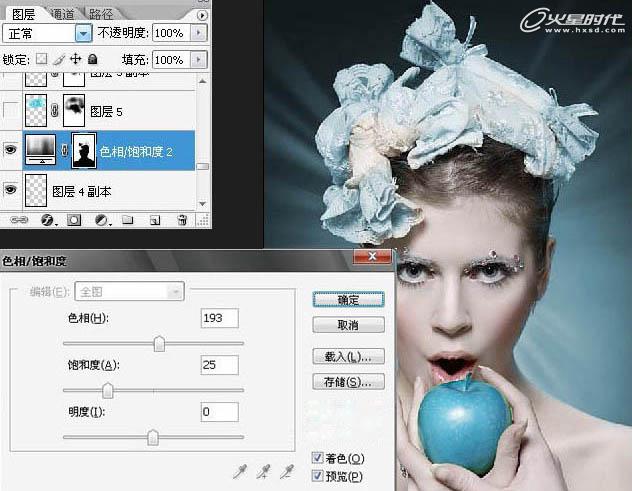Screen dimensions: 632x491
Task: Open the 编辑 全图 dropdown
Action: 129,291
